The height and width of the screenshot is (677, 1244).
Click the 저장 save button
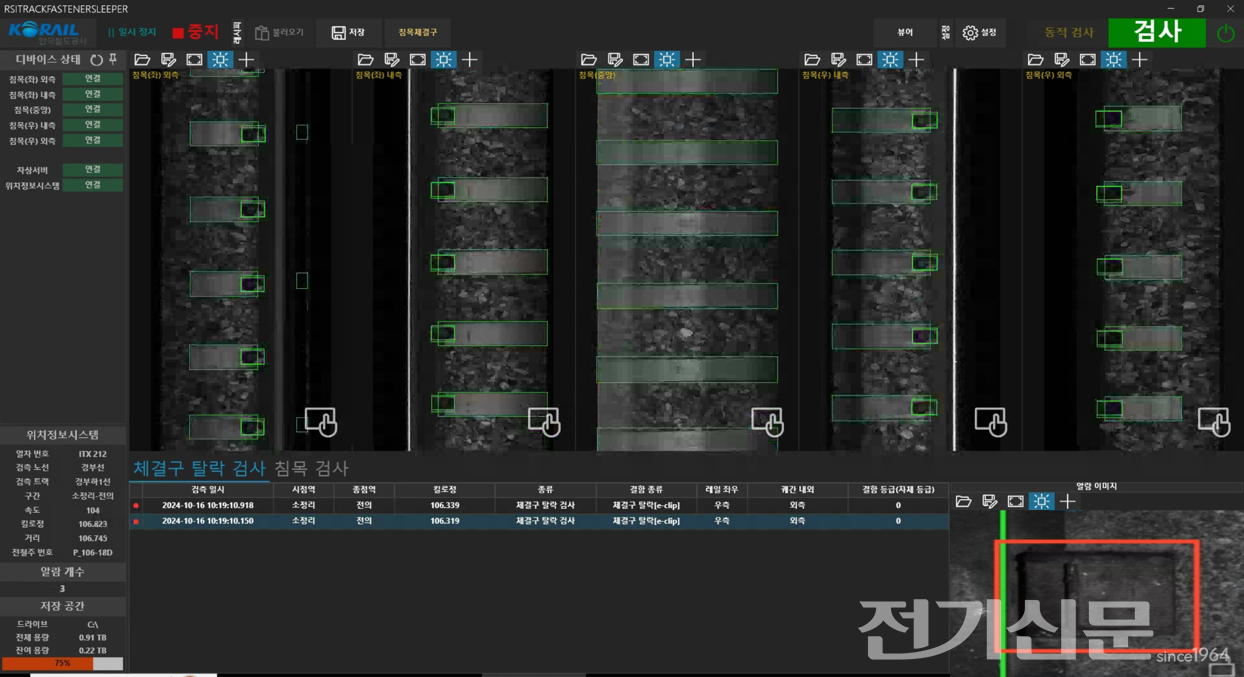[348, 33]
